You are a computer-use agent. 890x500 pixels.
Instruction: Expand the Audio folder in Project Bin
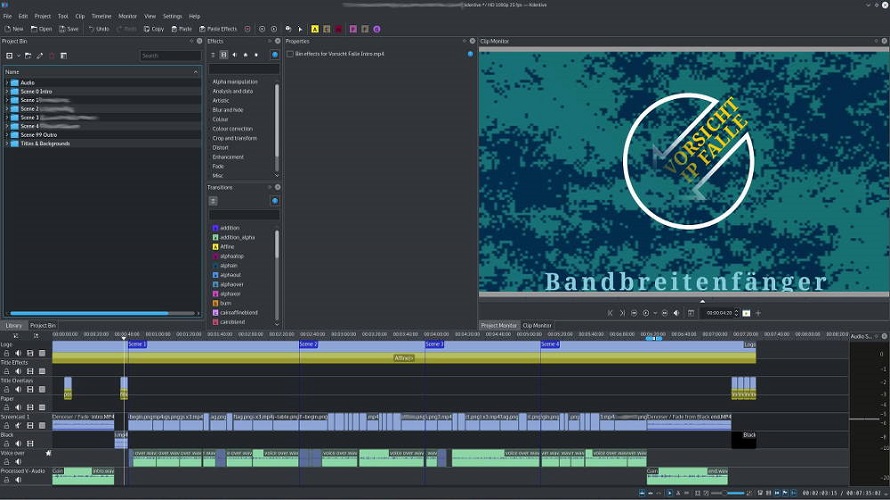(x=7, y=82)
